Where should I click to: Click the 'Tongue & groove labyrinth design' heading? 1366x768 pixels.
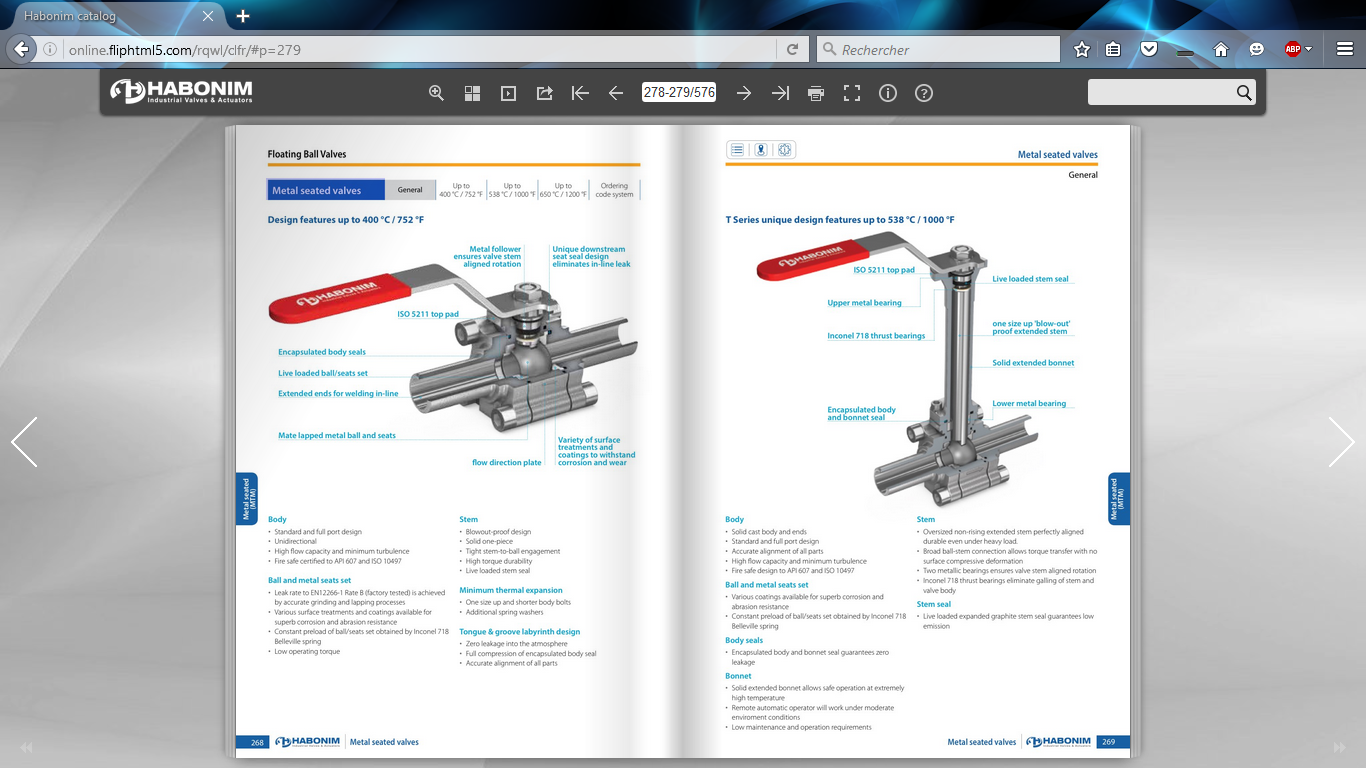[519, 632]
